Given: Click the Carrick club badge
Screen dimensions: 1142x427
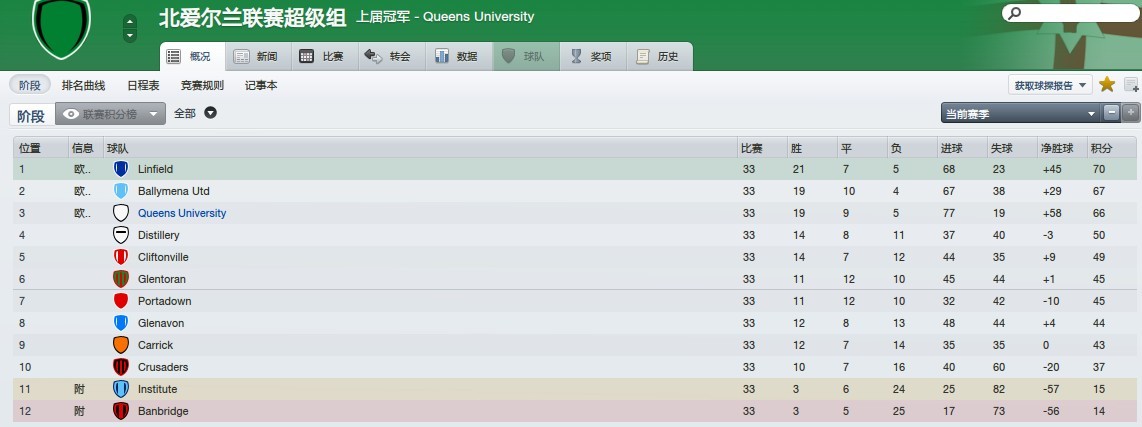Looking at the screenshot, I should tap(121, 345).
